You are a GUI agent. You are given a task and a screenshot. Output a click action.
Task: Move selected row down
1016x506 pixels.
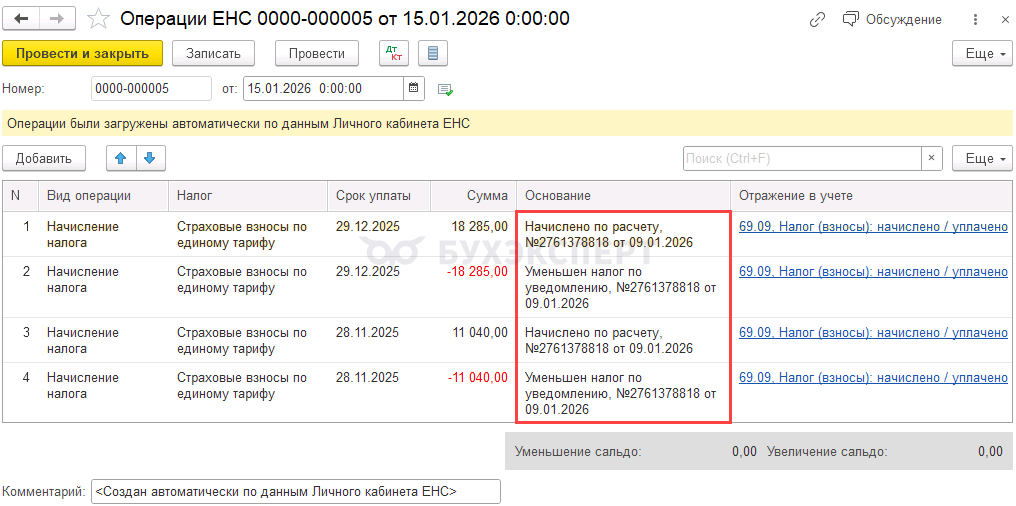(150, 159)
